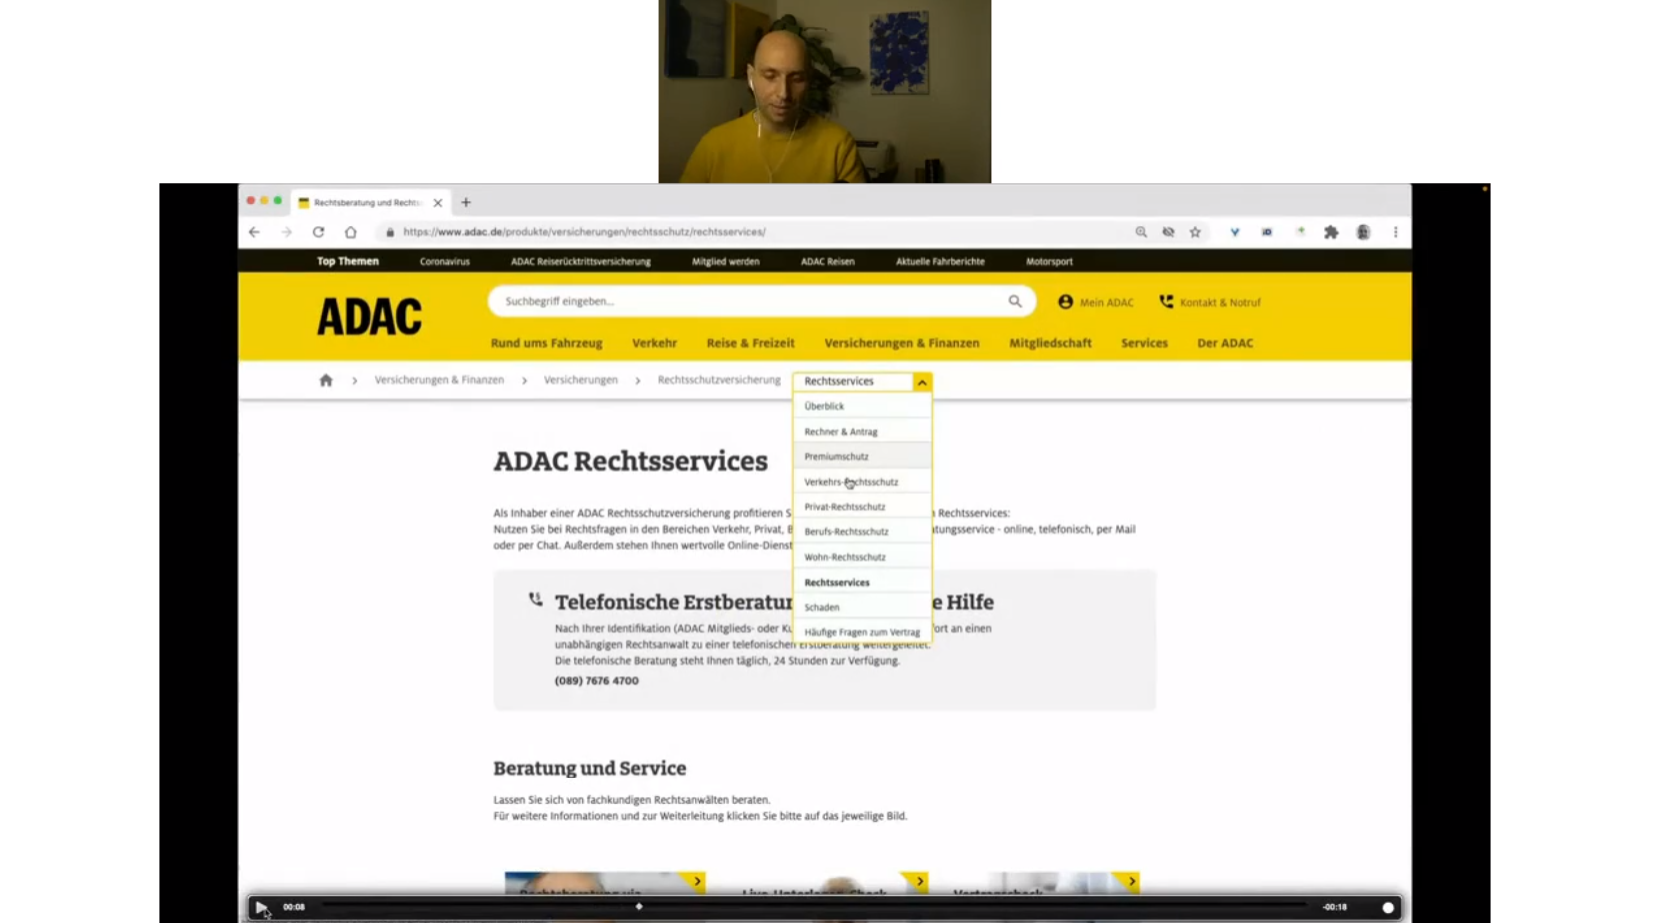Reload the page with the refresh icon
1653x923 pixels.
(x=318, y=231)
